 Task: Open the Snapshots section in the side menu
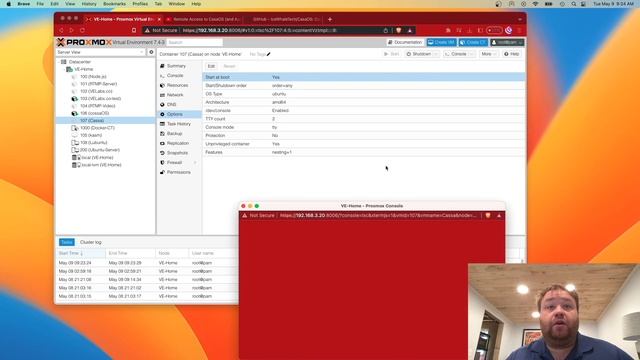pyautogui.click(x=177, y=153)
